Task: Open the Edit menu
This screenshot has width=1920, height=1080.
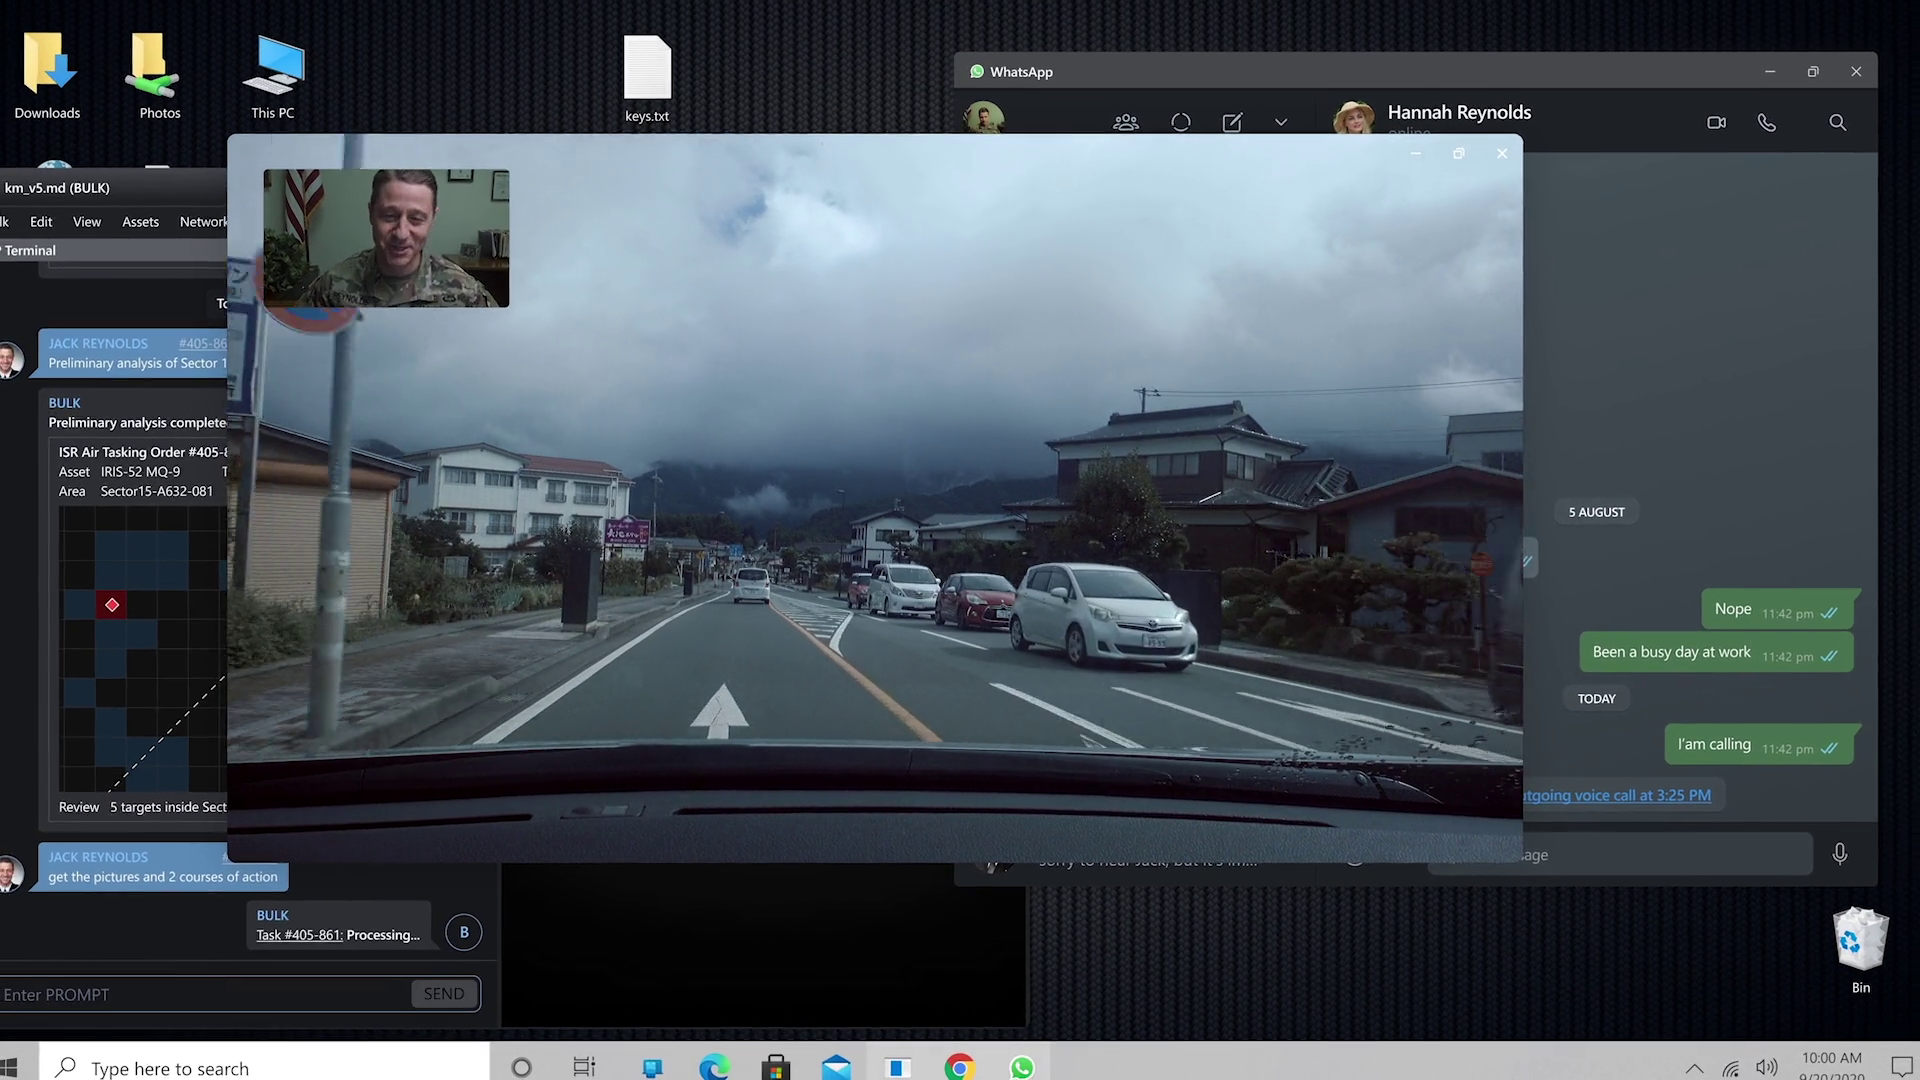Action: (x=41, y=222)
